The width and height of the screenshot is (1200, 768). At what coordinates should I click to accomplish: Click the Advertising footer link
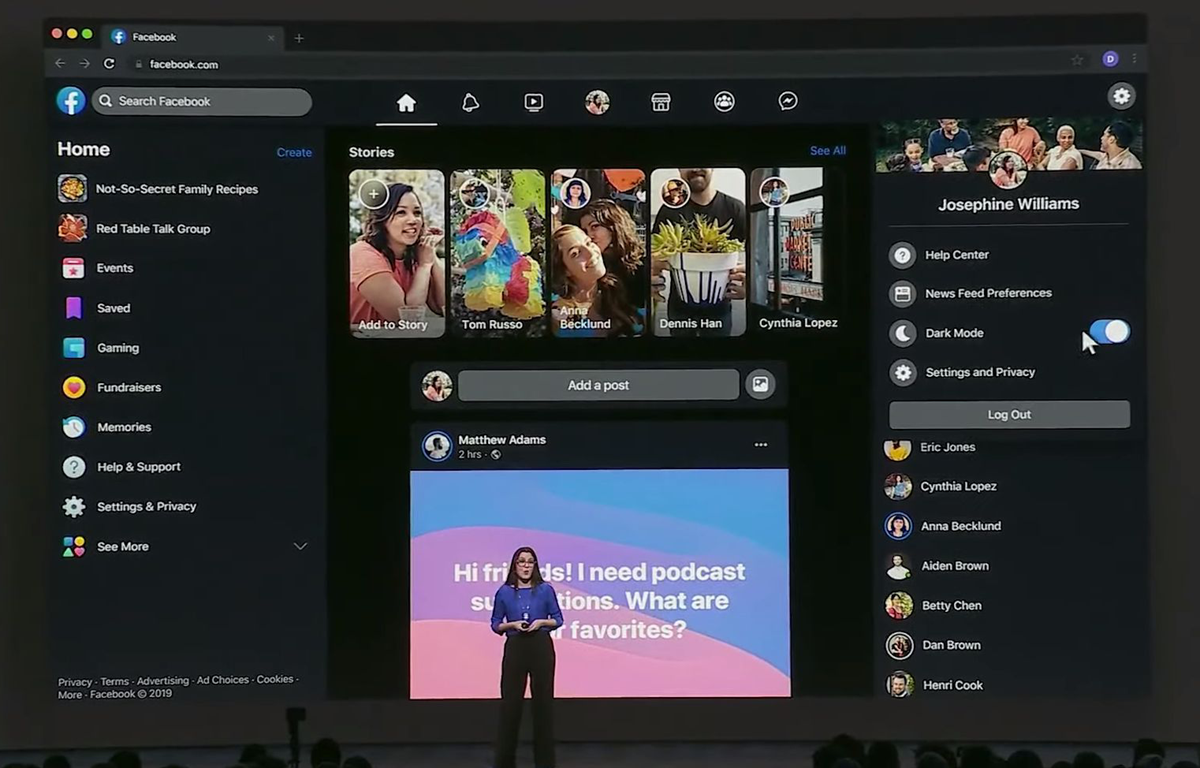pos(163,681)
